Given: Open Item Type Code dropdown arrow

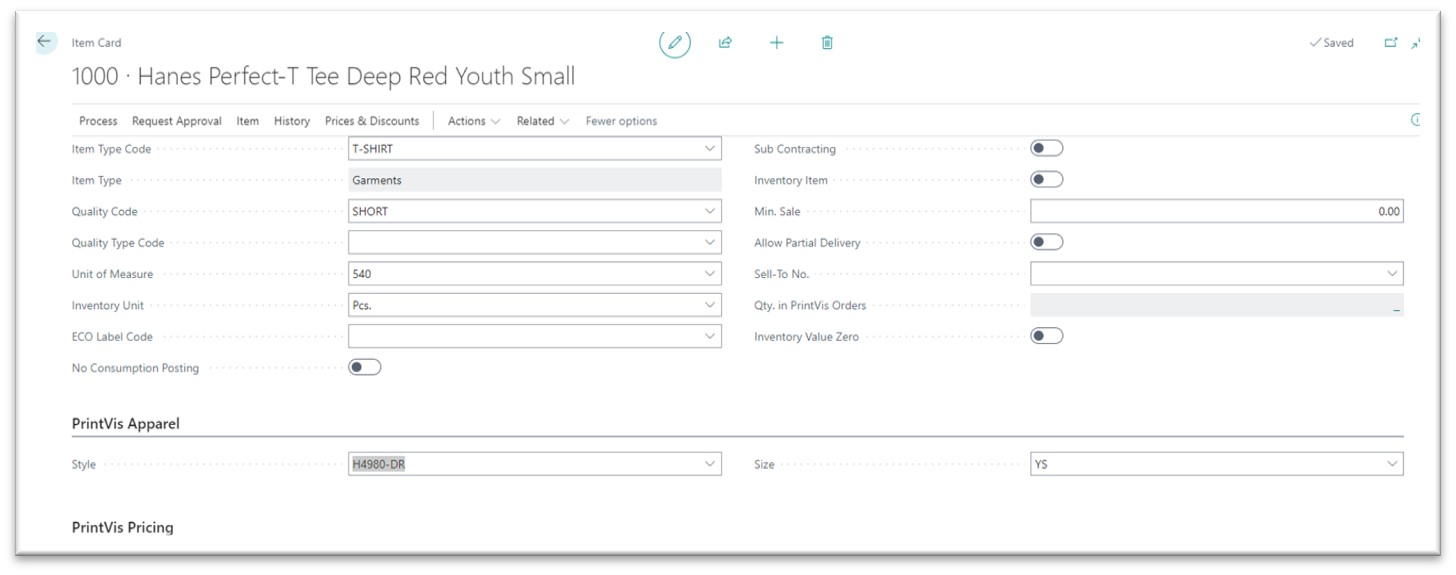Looking at the screenshot, I should (x=710, y=149).
